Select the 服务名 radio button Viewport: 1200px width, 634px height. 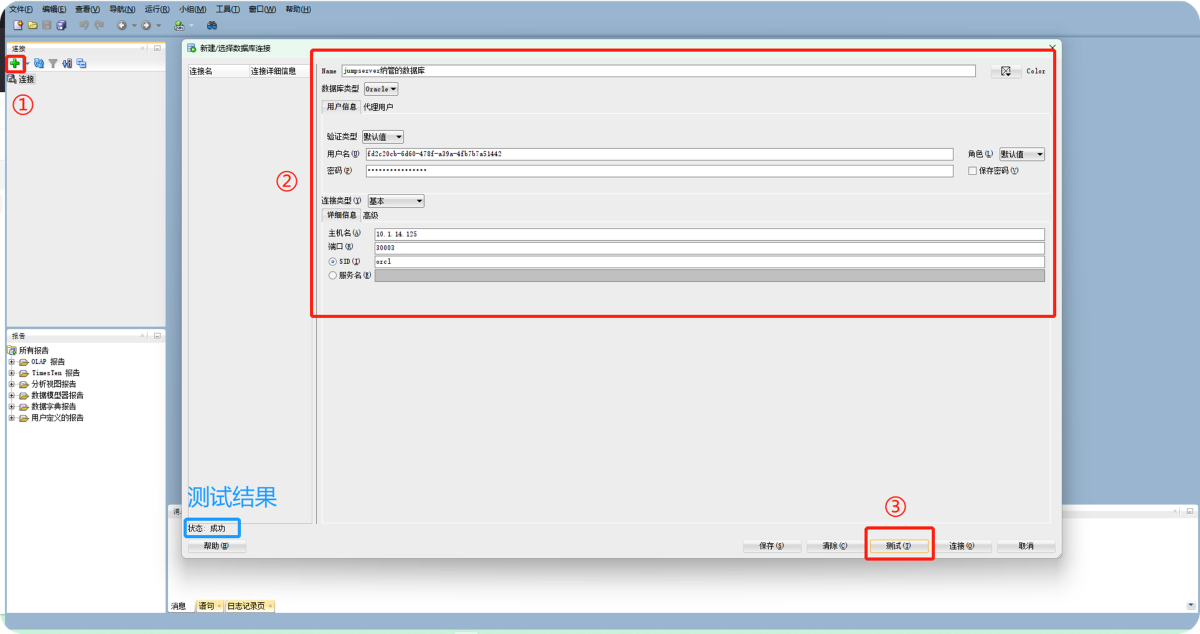tap(332, 275)
